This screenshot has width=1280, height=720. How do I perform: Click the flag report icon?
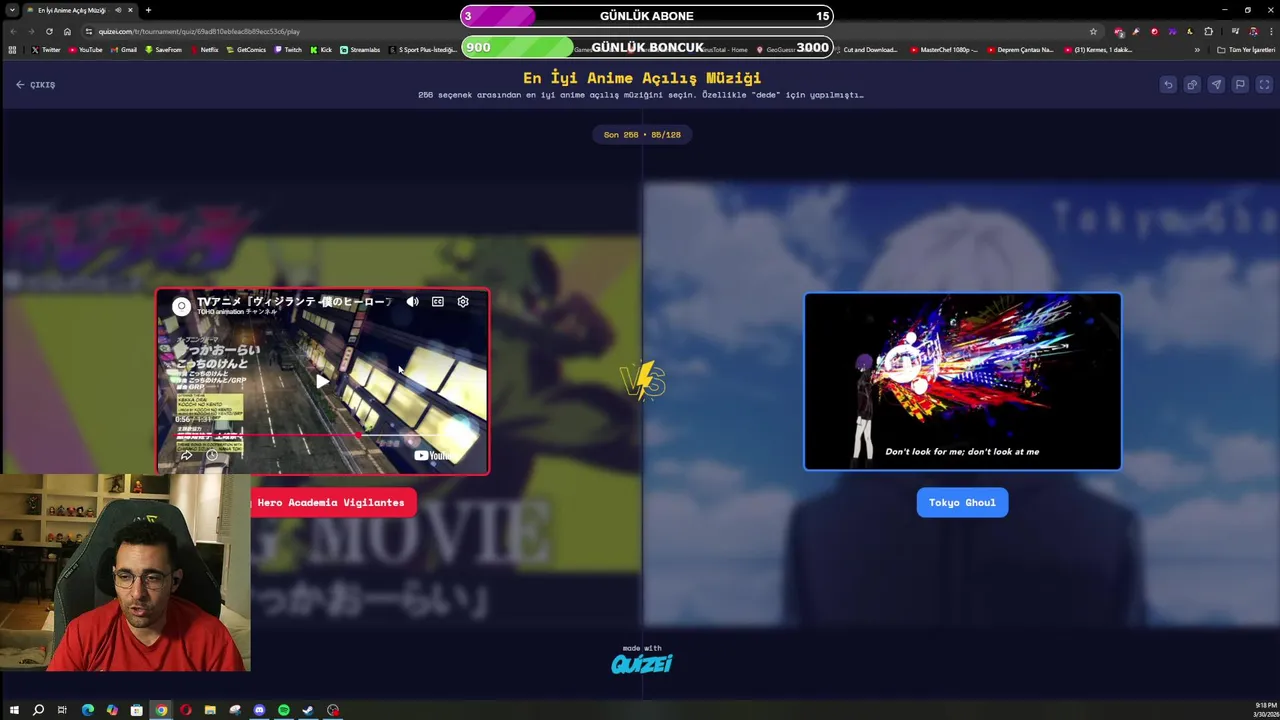click(1240, 85)
